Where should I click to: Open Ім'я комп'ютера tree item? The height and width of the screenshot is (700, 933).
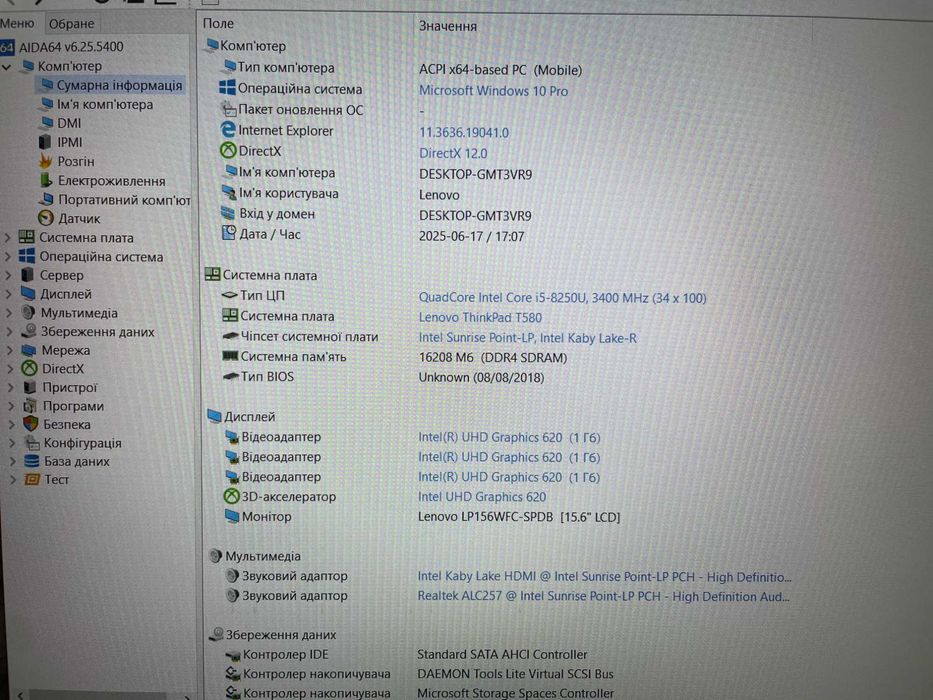coord(105,104)
